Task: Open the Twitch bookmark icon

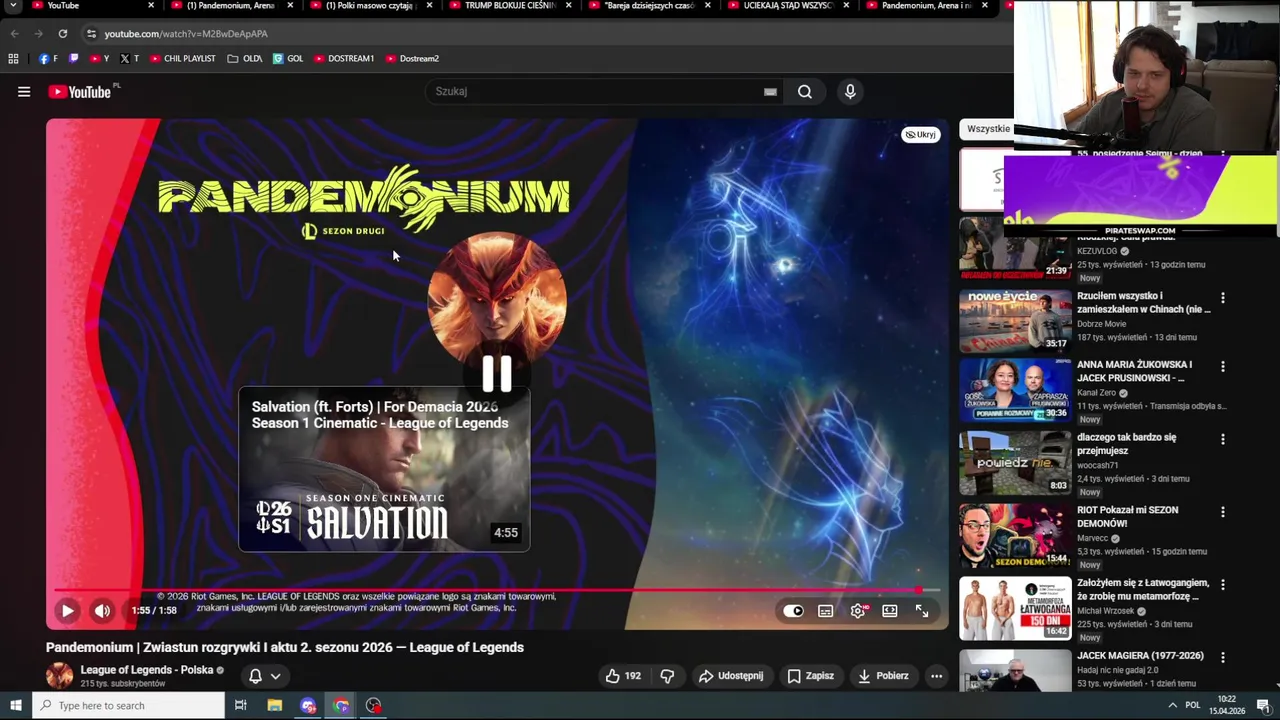Action: tap(73, 59)
